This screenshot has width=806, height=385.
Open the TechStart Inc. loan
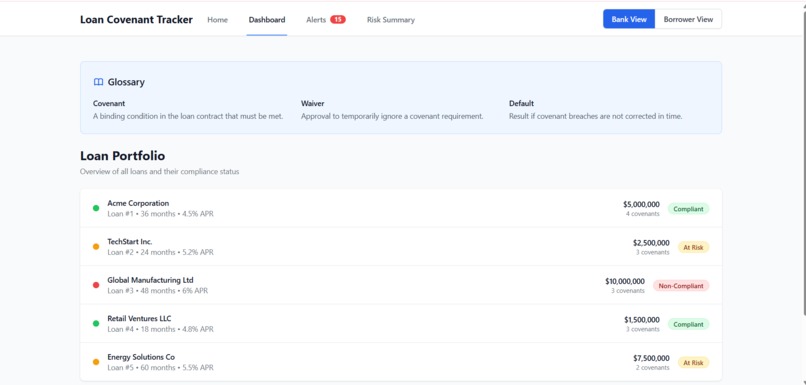401,247
